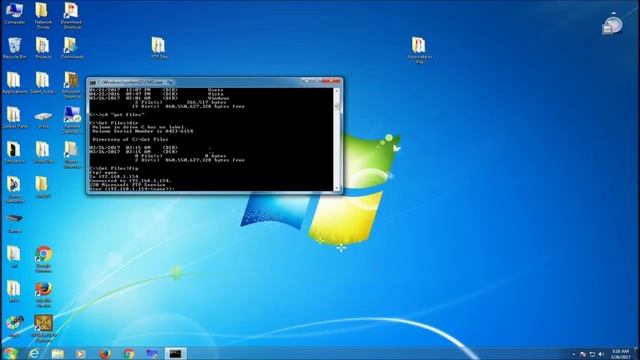Click the network tray icon
The height and width of the screenshot is (360, 640).
tap(592, 354)
